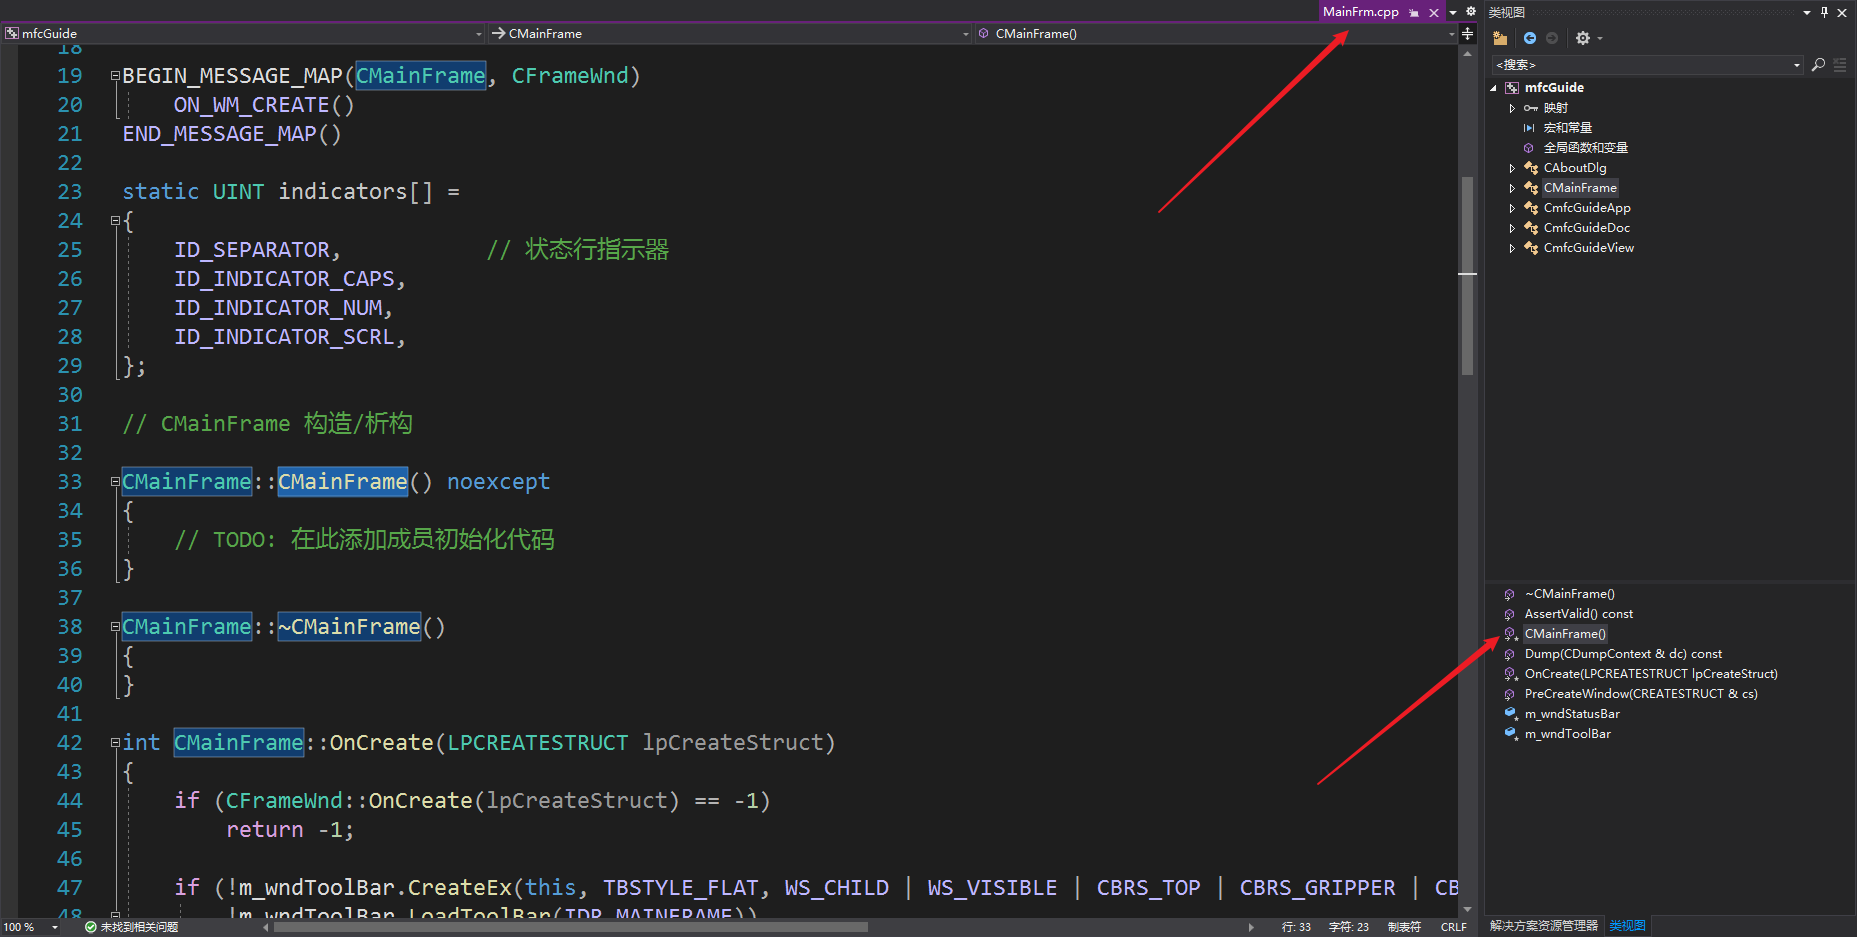Viewport: 1857px width, 937px height.
Task: Click the green checkmark issues status icon
Action: [91, 927]
